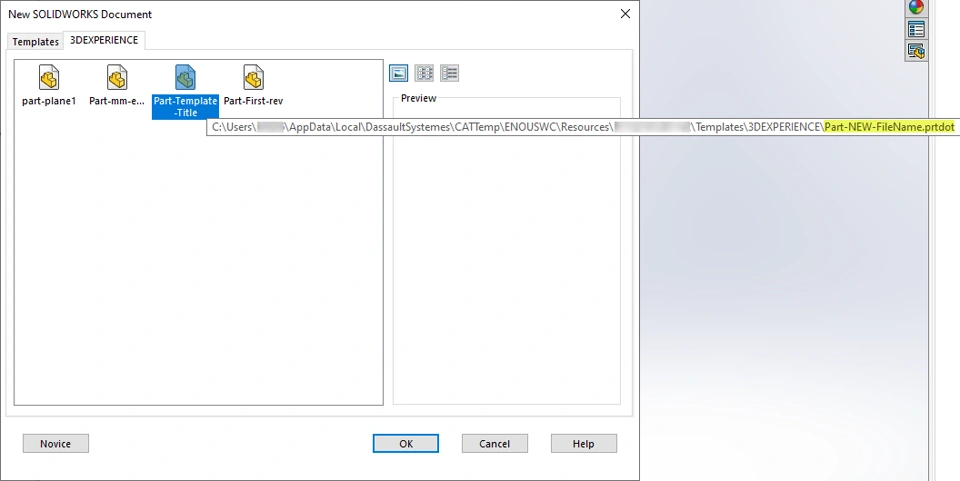960x481 pixels.
Task: Select the 3DEXPERIENCE tab
Action: click(x=104, y=40)
